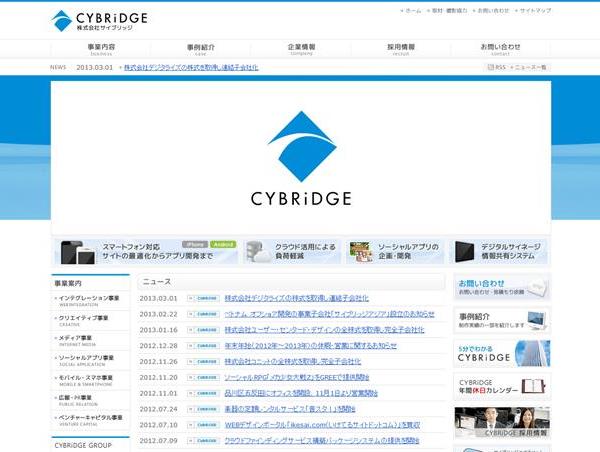Screen dimensions: 600x452
Task: Open the 2012.07.24 news headline
Action: [x=290, y=409]
